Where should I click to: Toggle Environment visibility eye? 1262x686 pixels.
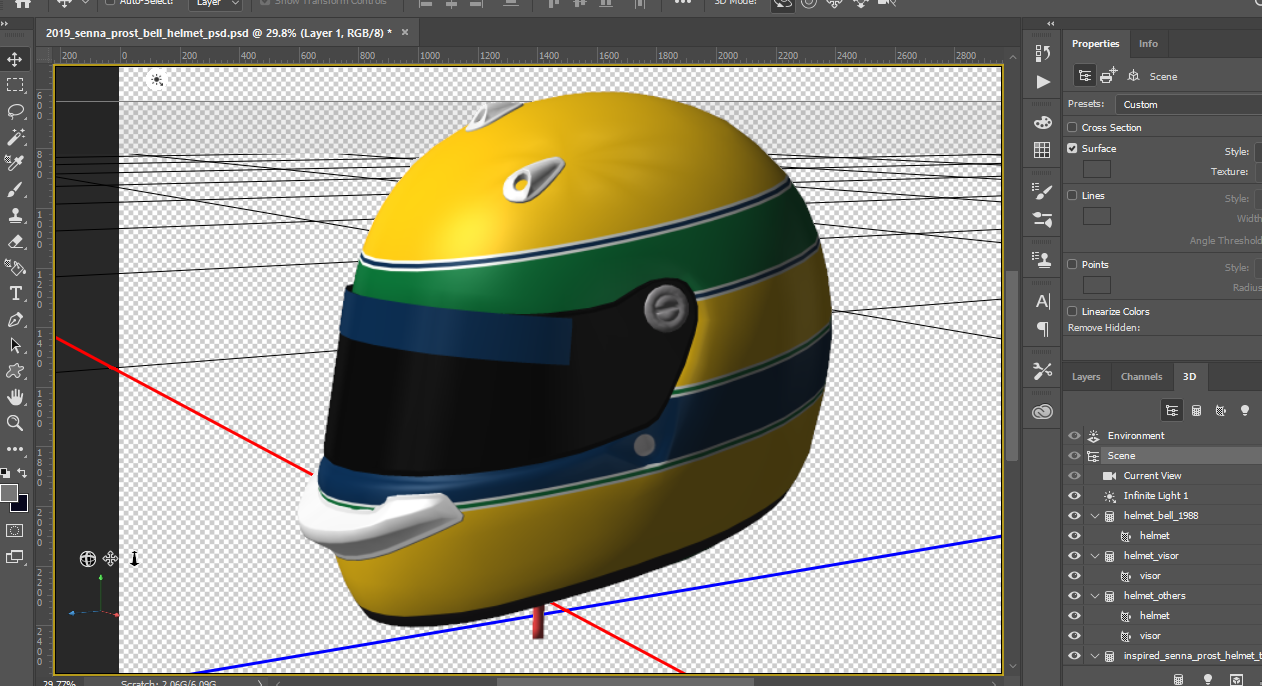(1074, 436)
